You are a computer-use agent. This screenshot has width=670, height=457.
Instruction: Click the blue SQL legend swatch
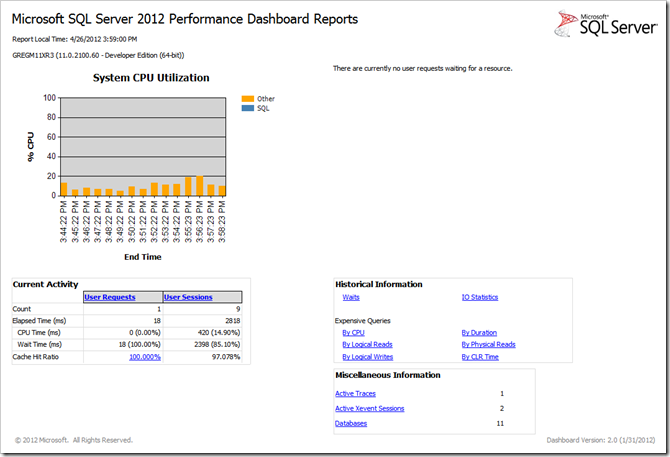coord(247,108)
